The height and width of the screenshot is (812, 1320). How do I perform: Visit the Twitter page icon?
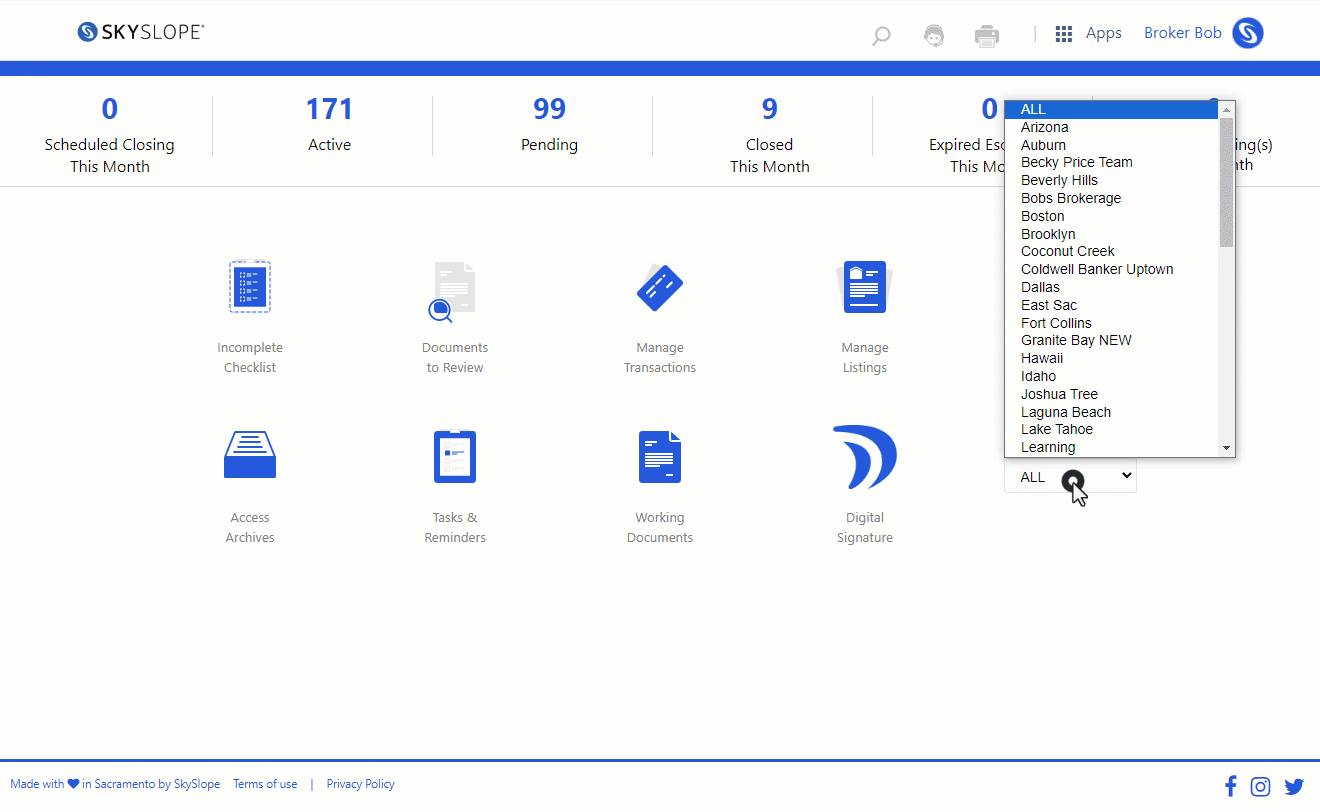pyautogui.click(x=1294, y=786)
